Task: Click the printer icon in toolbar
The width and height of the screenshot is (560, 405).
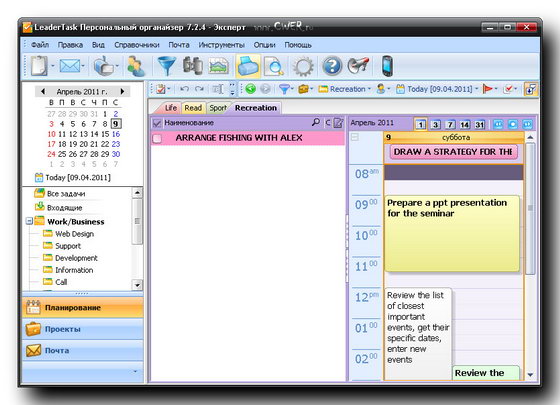Action: 248,66
